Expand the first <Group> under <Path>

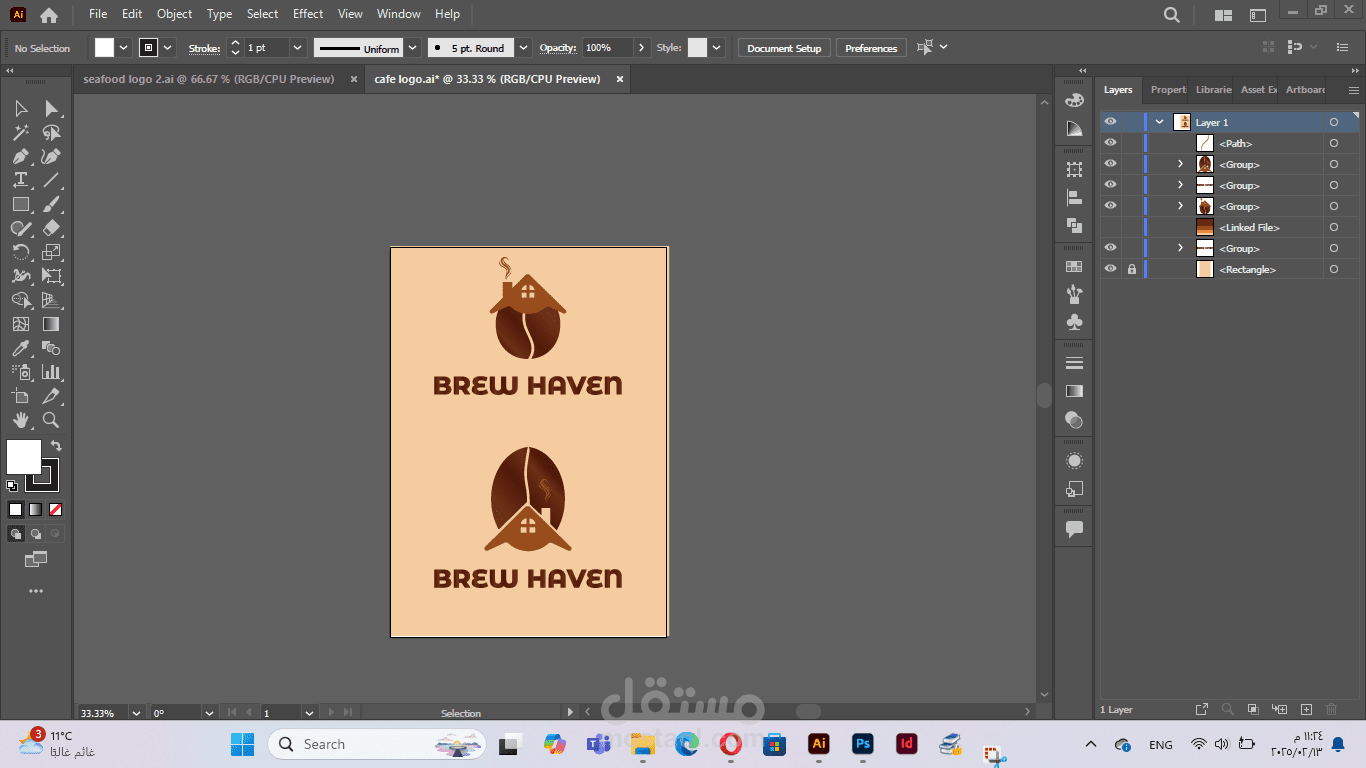[1180, 164]
